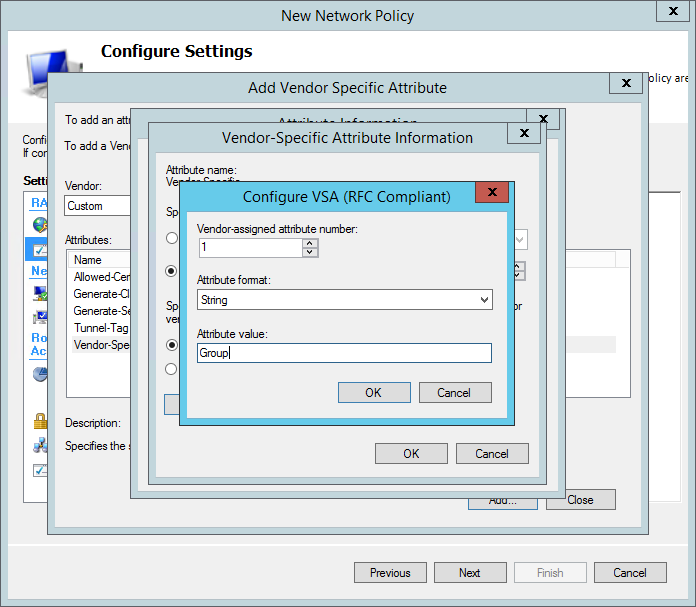Click OK in Configure VSA dialog
This screenshot has width=696, height=607.
pyautogui.click(x=374, y=393)
